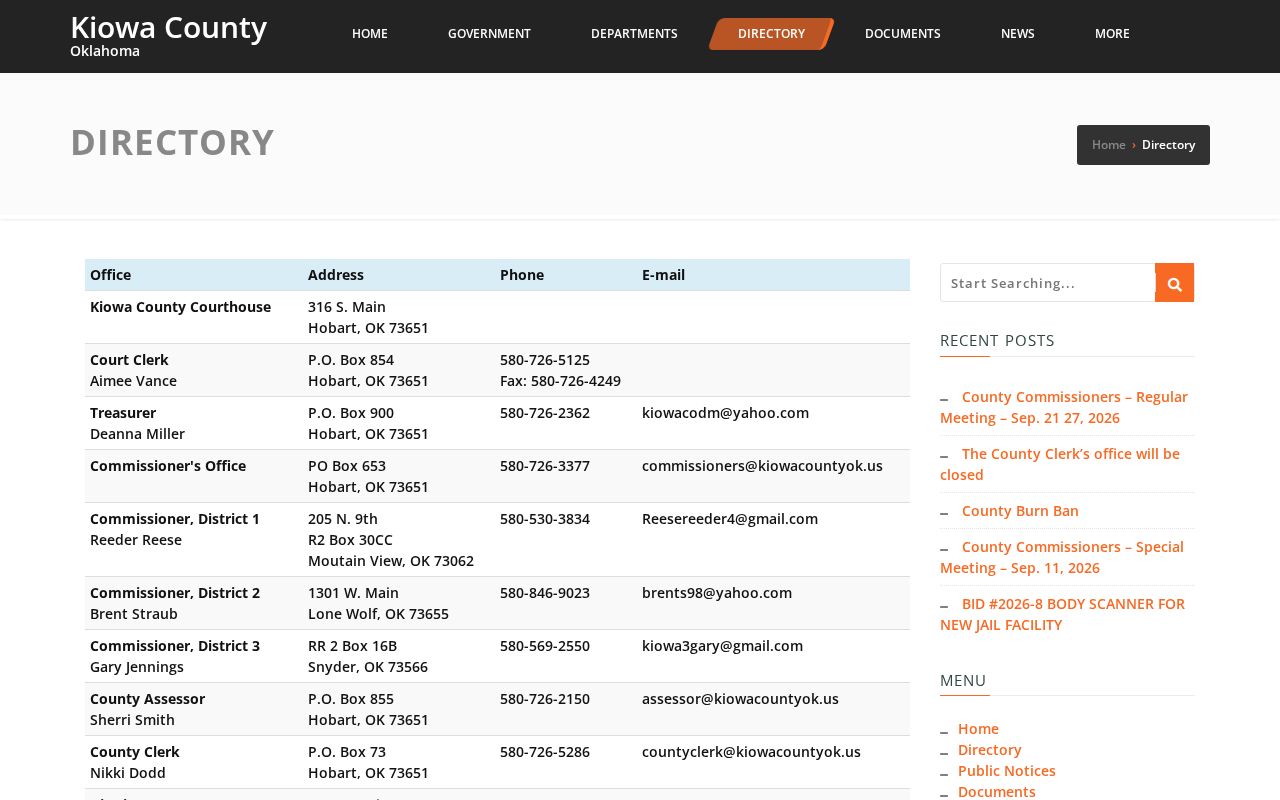Click the E-mail column header
Image resolution: width=1280 pixels, height=800 pixels.
663,275
